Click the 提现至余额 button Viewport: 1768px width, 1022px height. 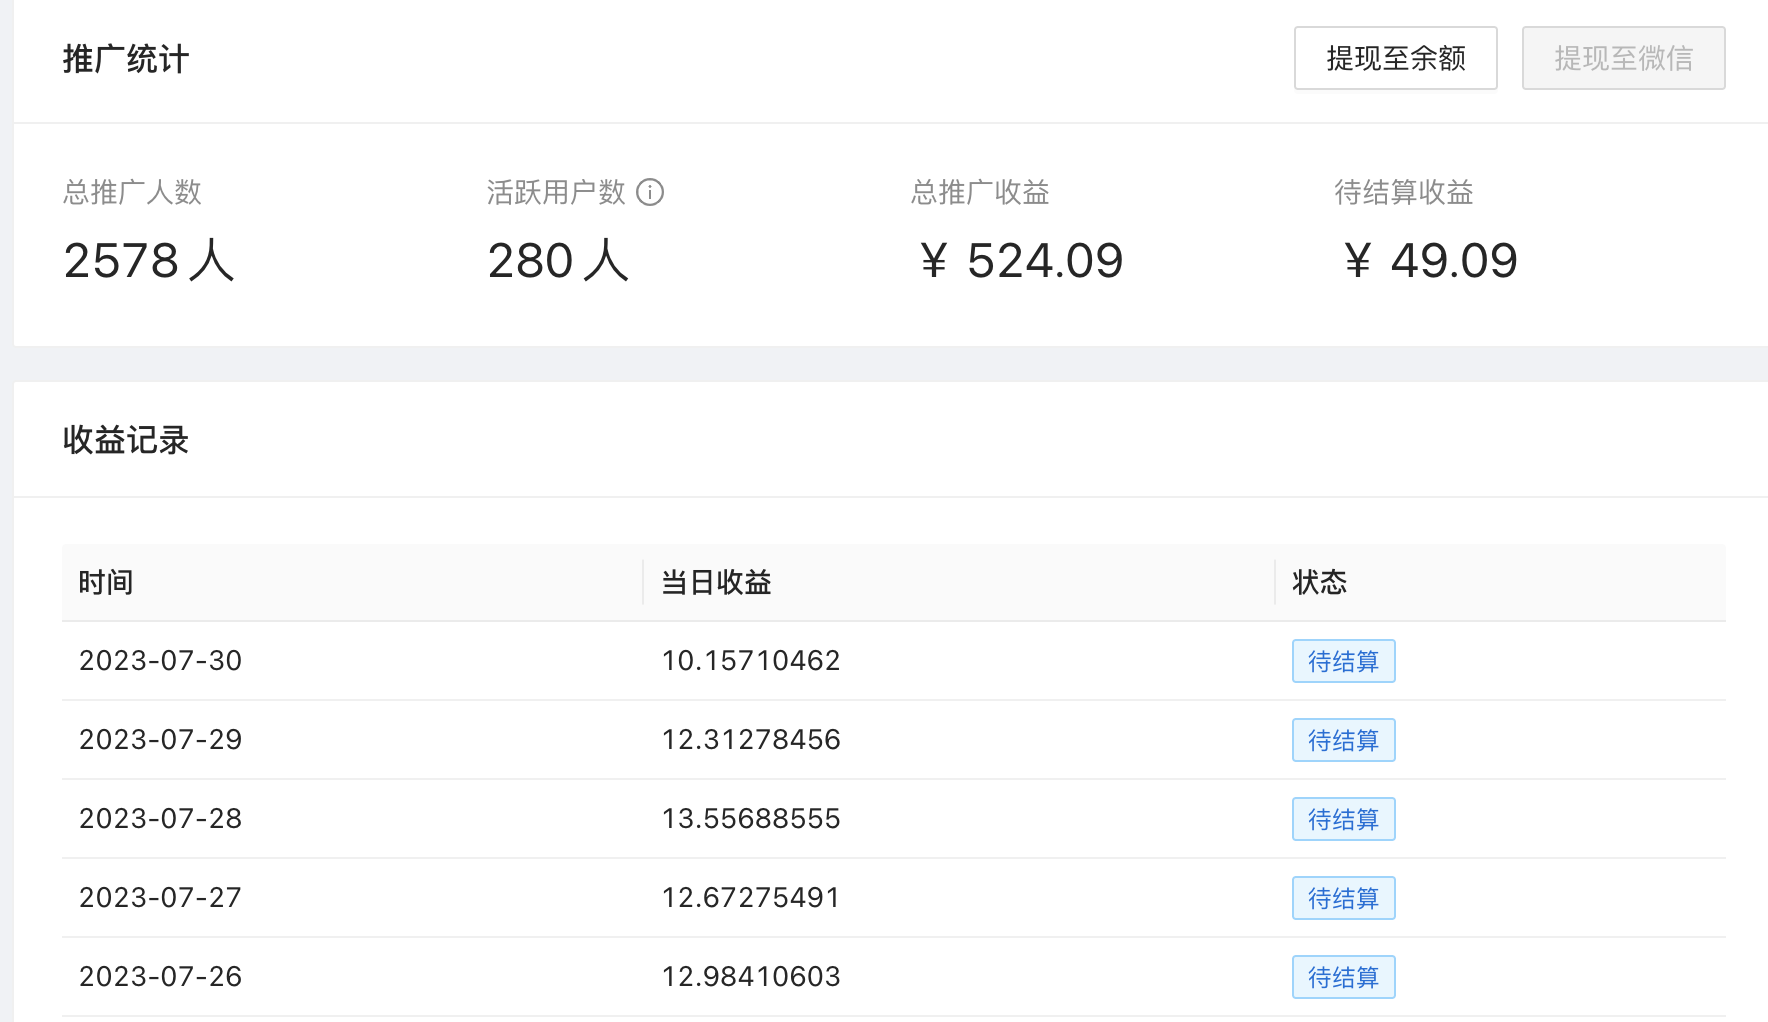1395,58
